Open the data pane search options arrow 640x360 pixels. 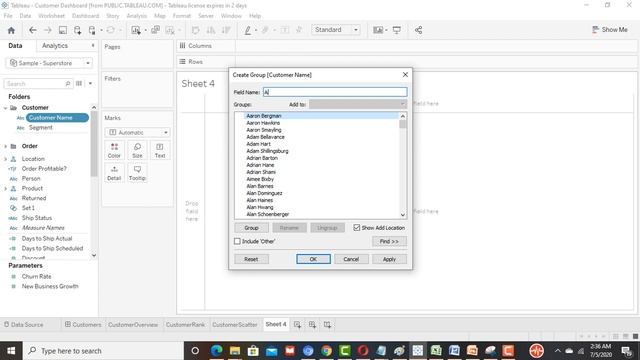[x=90, y=84]
